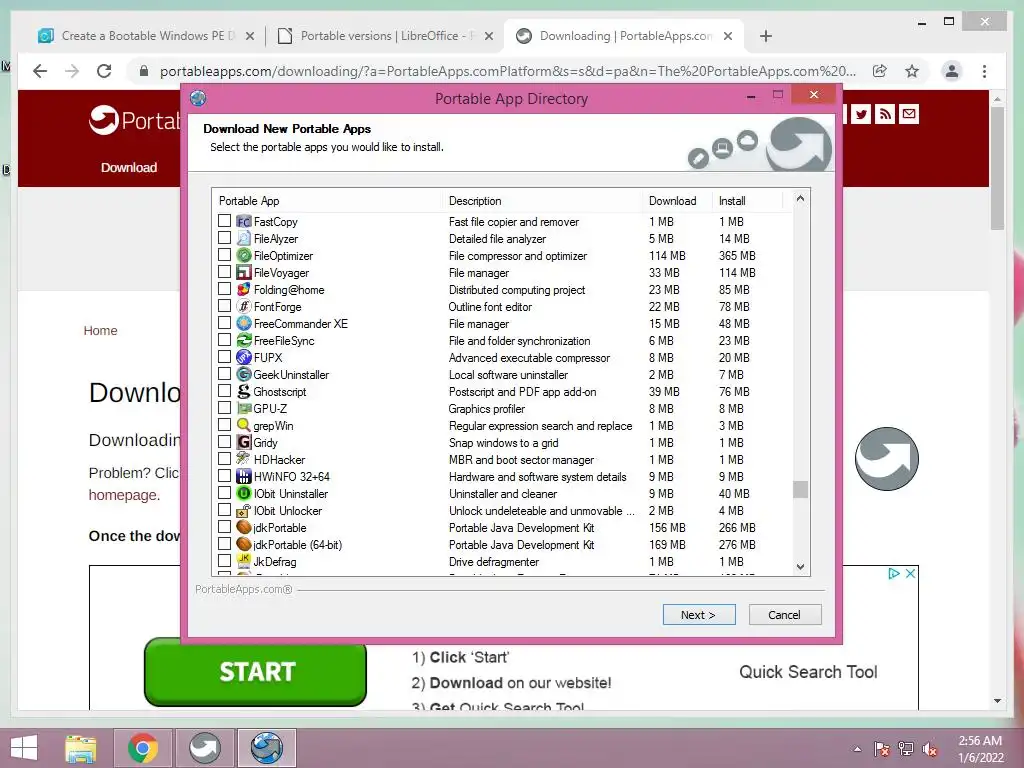Image resolution: width=1024 pixels, height=768 pixels.
Task: Click the FreeCommander XE app icon
Action: [244, 323]
